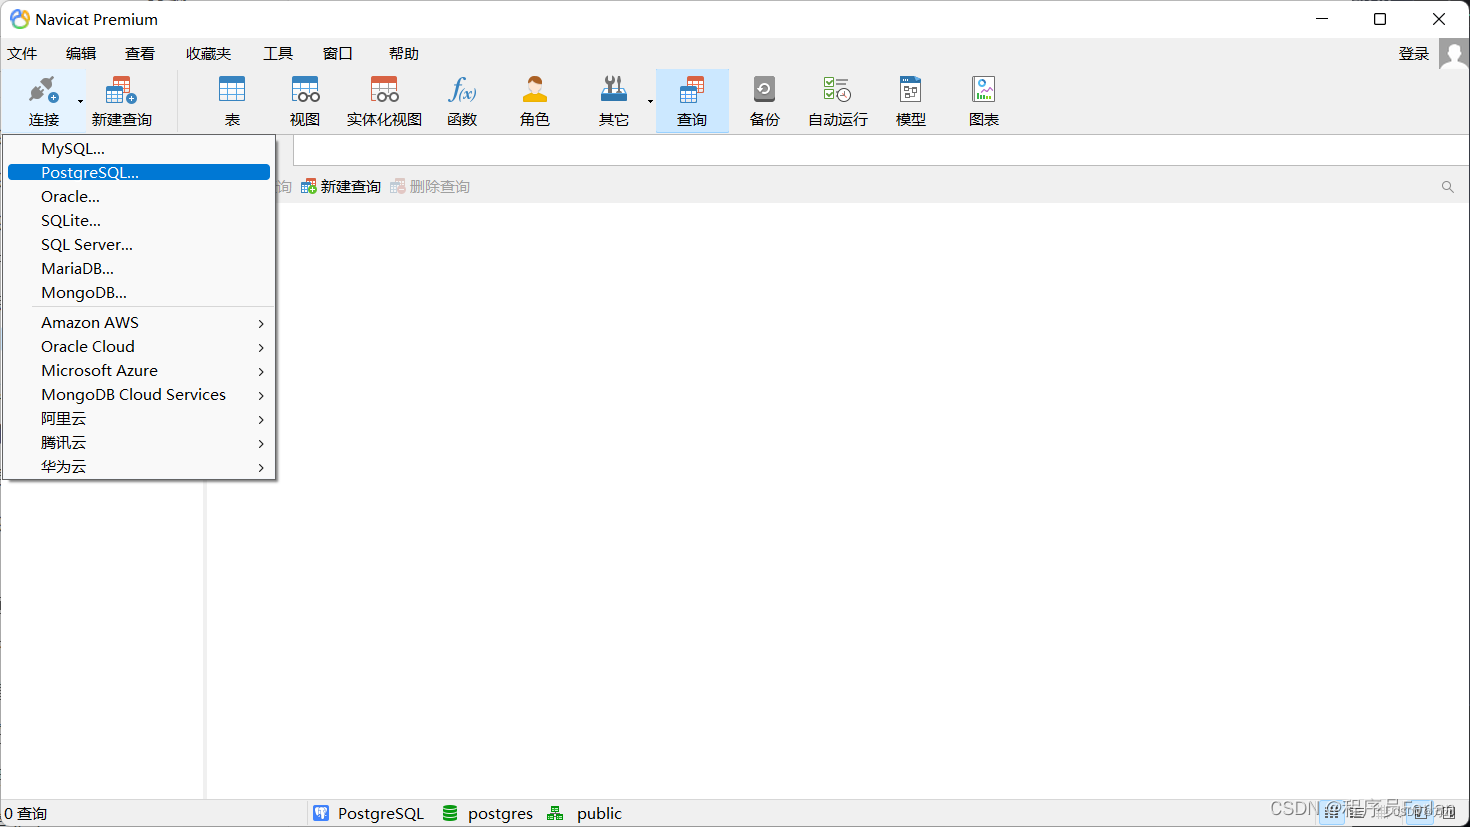Screen dimensions: 1470x827
Task: Expand the 腾讯云 submenu
Action: click(139, 442)
